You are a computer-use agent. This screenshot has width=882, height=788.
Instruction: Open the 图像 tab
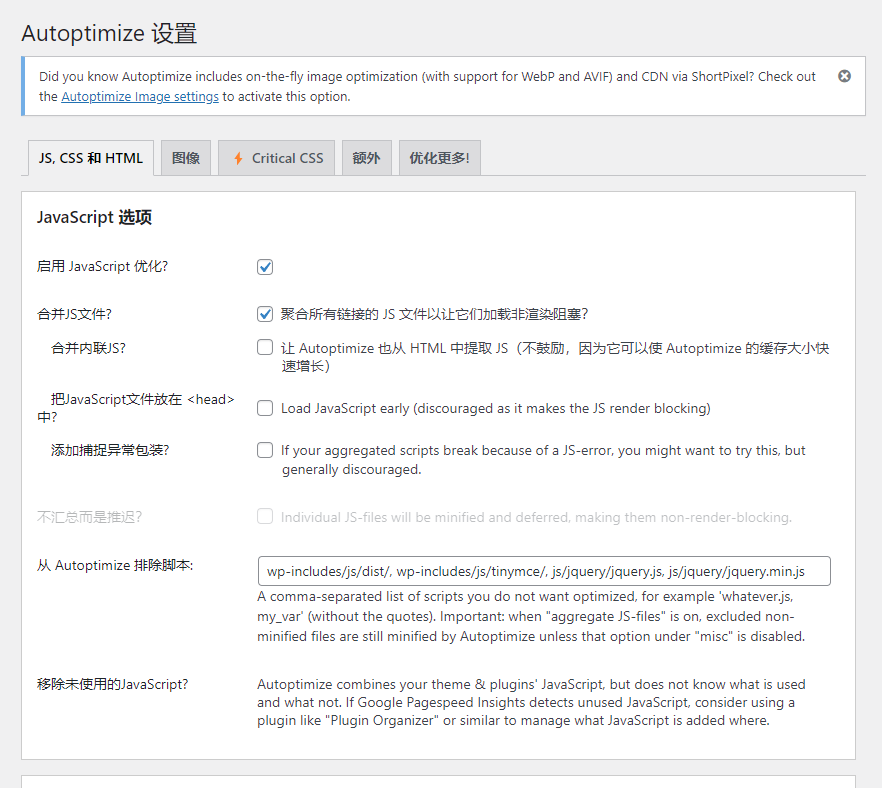(x=186, y=158)
